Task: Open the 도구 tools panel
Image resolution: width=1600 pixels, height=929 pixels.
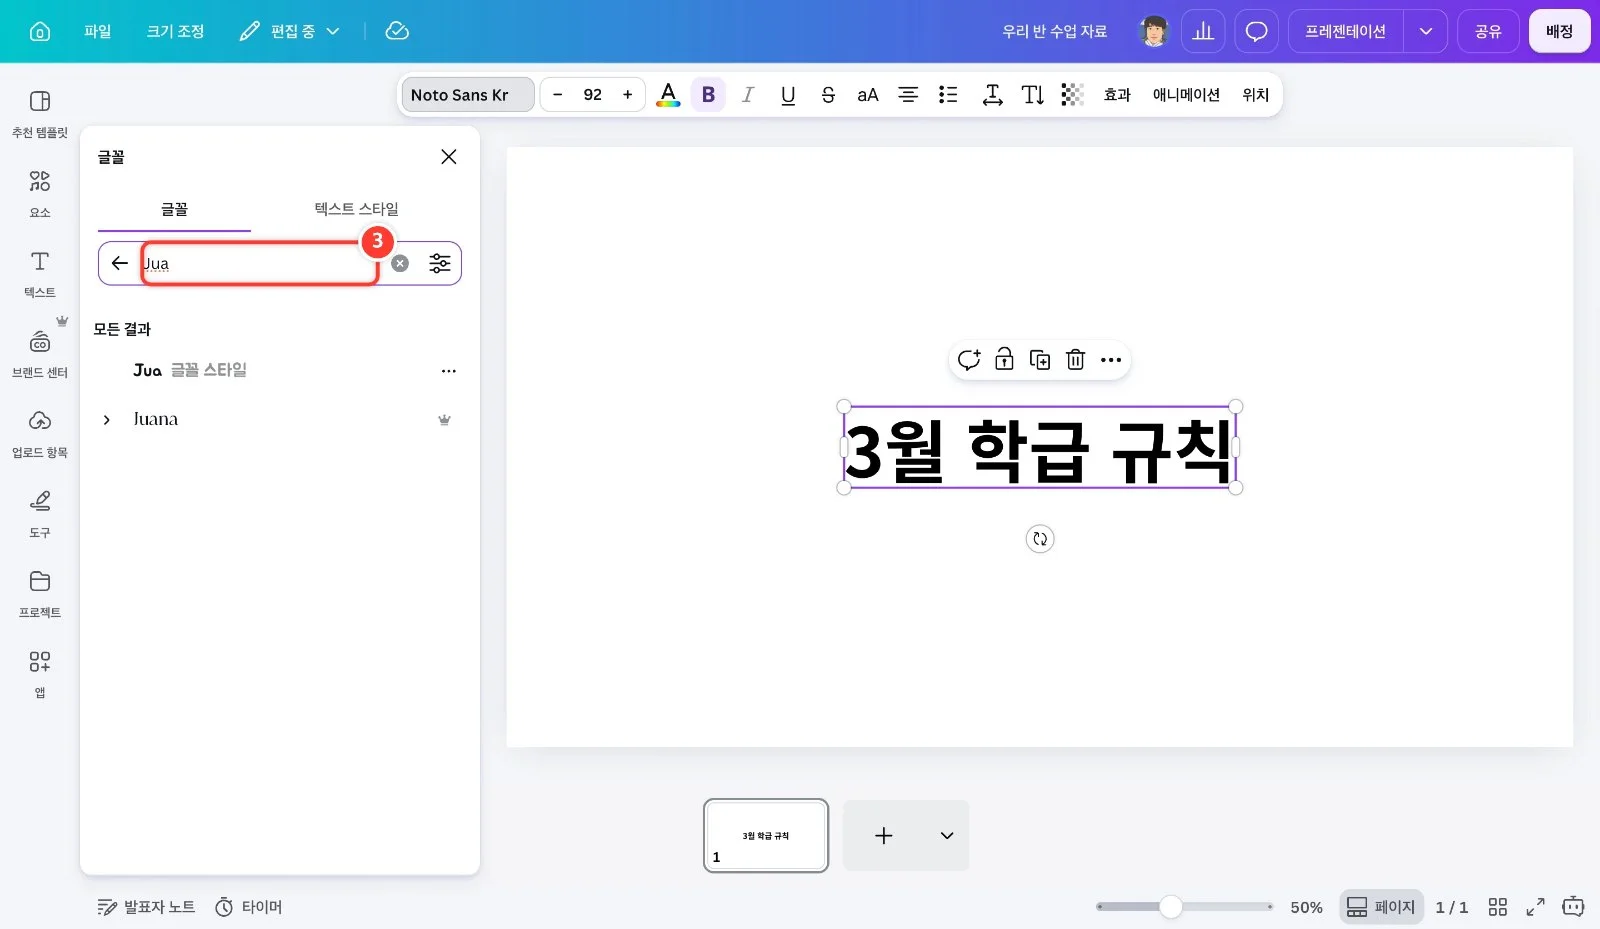Action: point(40,513)
